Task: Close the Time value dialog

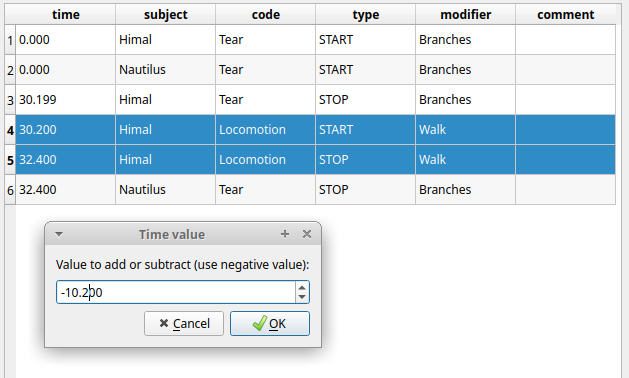Action: (307, 234)
